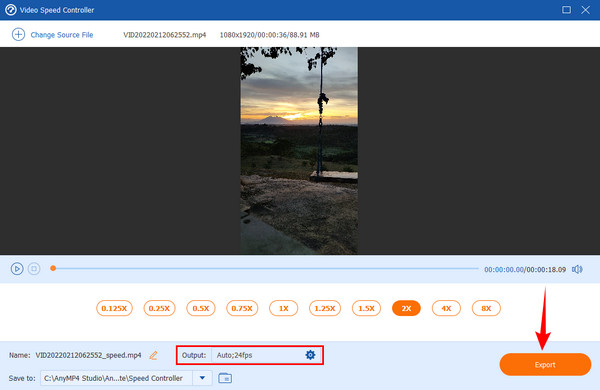600x390 pixels.
Task: Play the video preview
Action: pyautogui.click(x=17, y=269)
